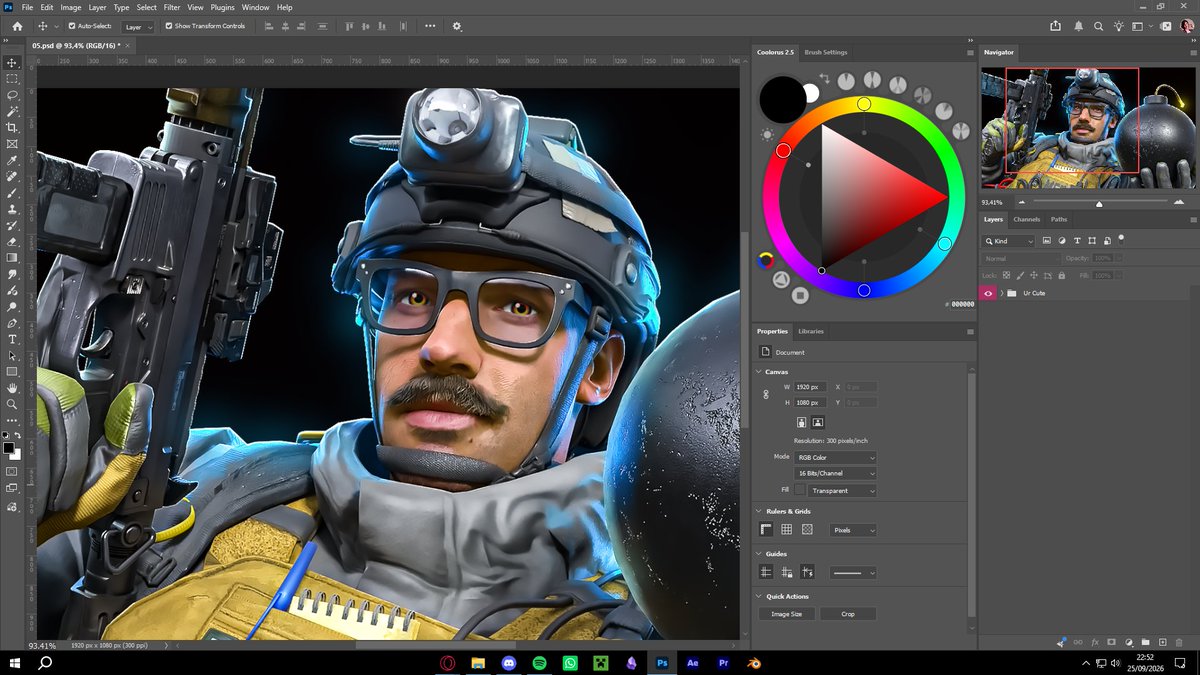Image resolution: width=1200 pixels, height=675 pixels.
Task: Open the Filter menu
Action: click(x=172, y=7)
